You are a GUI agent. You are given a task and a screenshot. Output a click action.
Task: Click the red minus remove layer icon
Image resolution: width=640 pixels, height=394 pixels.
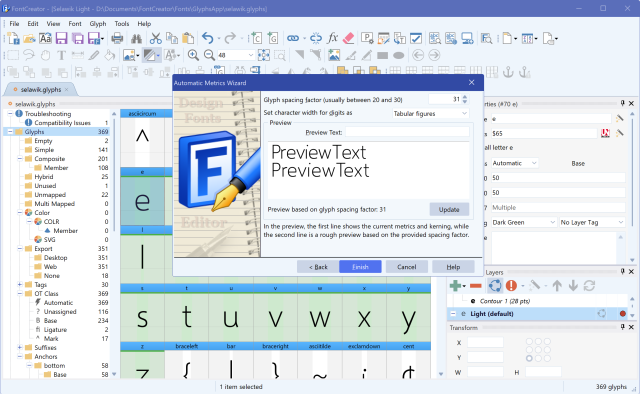476,286
